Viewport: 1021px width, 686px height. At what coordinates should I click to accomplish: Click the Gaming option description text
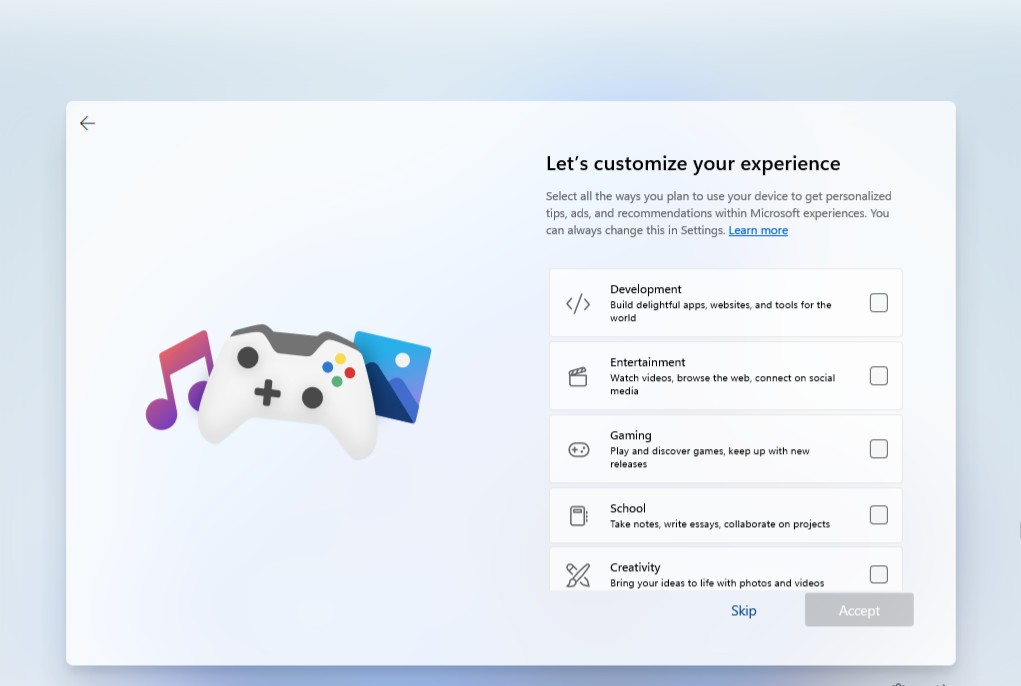coord(709,457)
